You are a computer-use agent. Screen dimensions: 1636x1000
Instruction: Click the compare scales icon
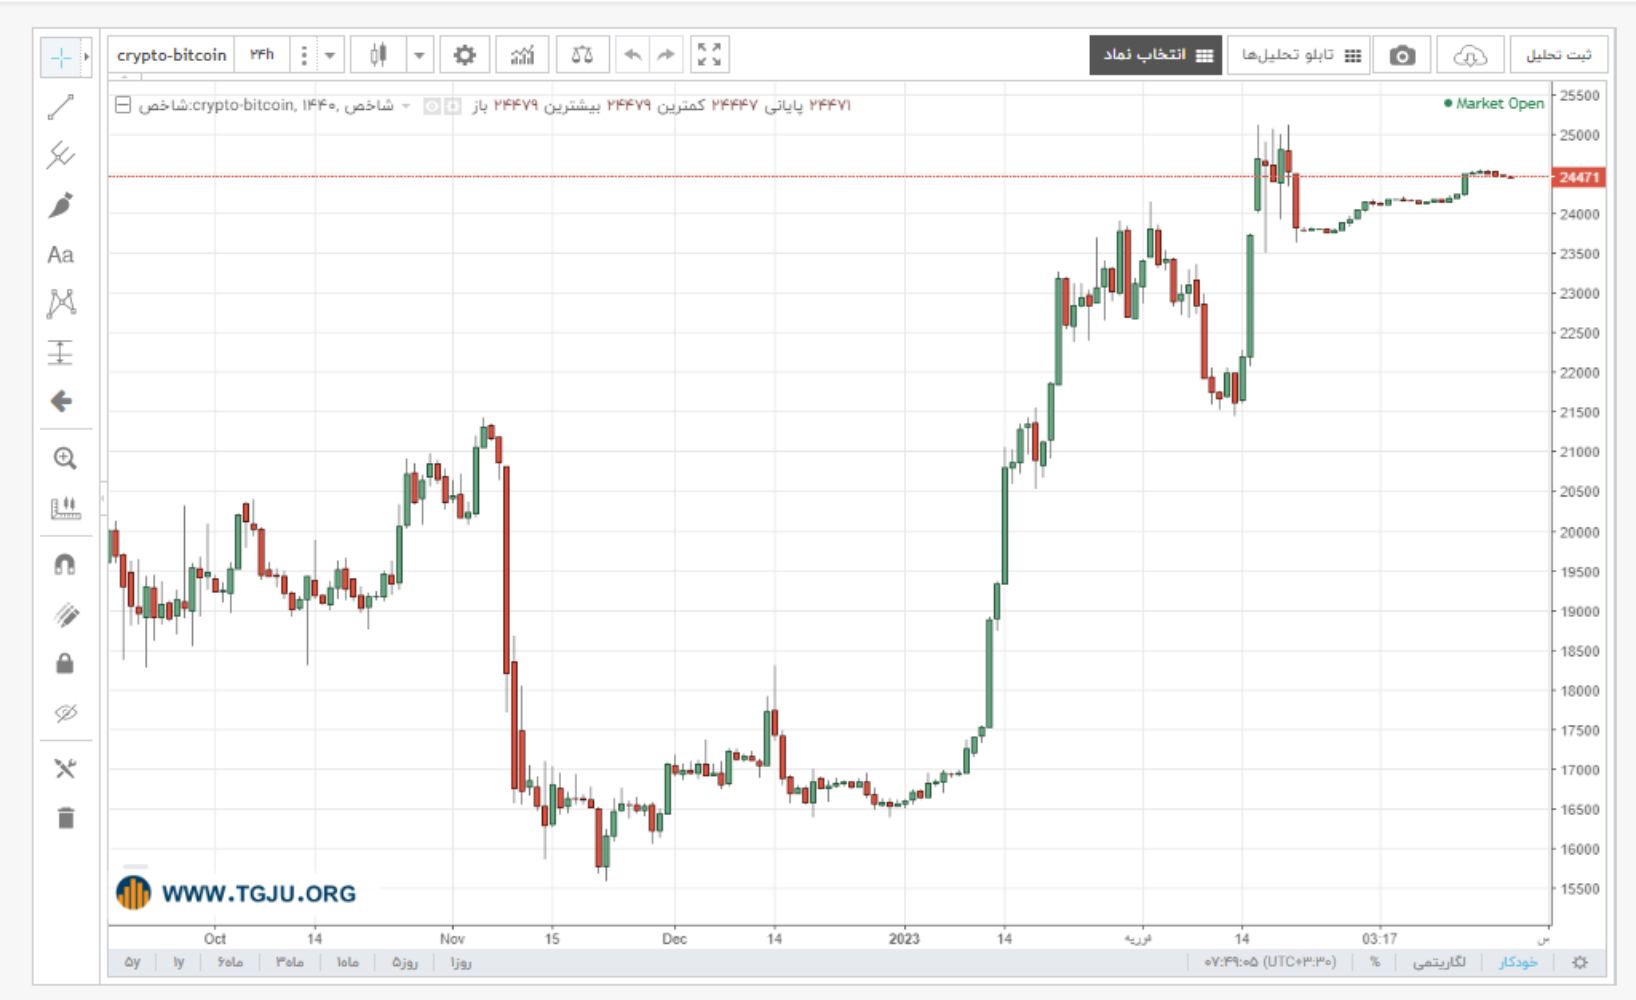tap(582, 55)
